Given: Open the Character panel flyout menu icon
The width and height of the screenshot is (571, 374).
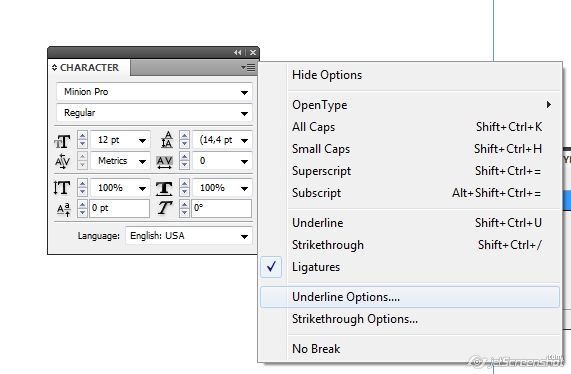Looking at the screenshot, I should 248,67.
